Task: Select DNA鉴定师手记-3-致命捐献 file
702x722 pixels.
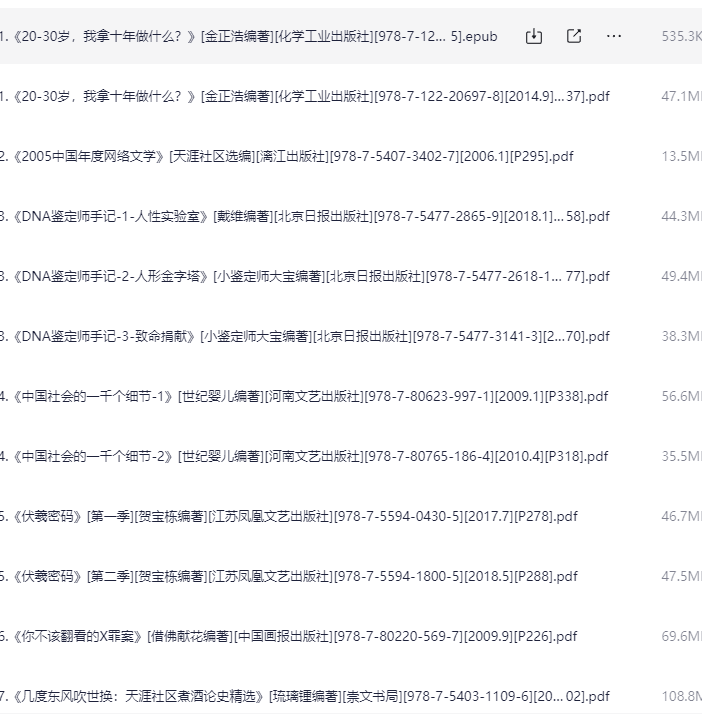Action: (300, 336)
